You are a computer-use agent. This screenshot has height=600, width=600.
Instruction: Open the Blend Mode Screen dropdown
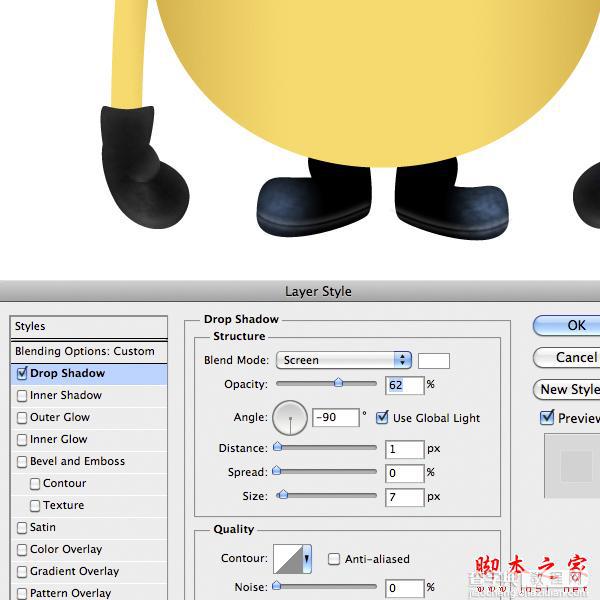pyautogui.click(x=344, y=360)
